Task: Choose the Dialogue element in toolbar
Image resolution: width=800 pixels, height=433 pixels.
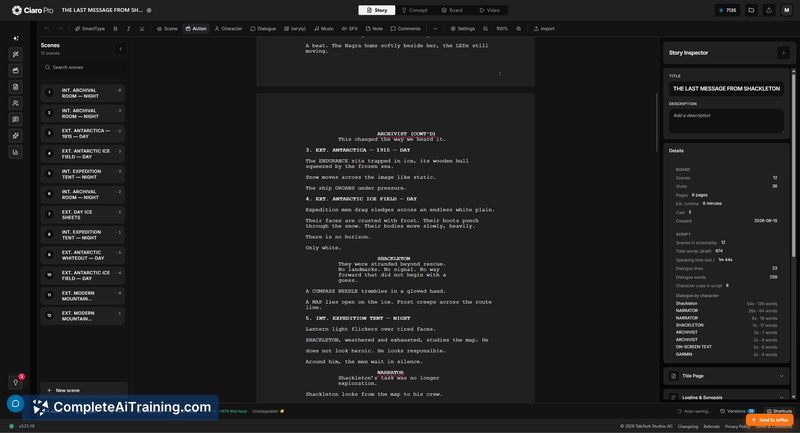Action: (x=263, y=29)
